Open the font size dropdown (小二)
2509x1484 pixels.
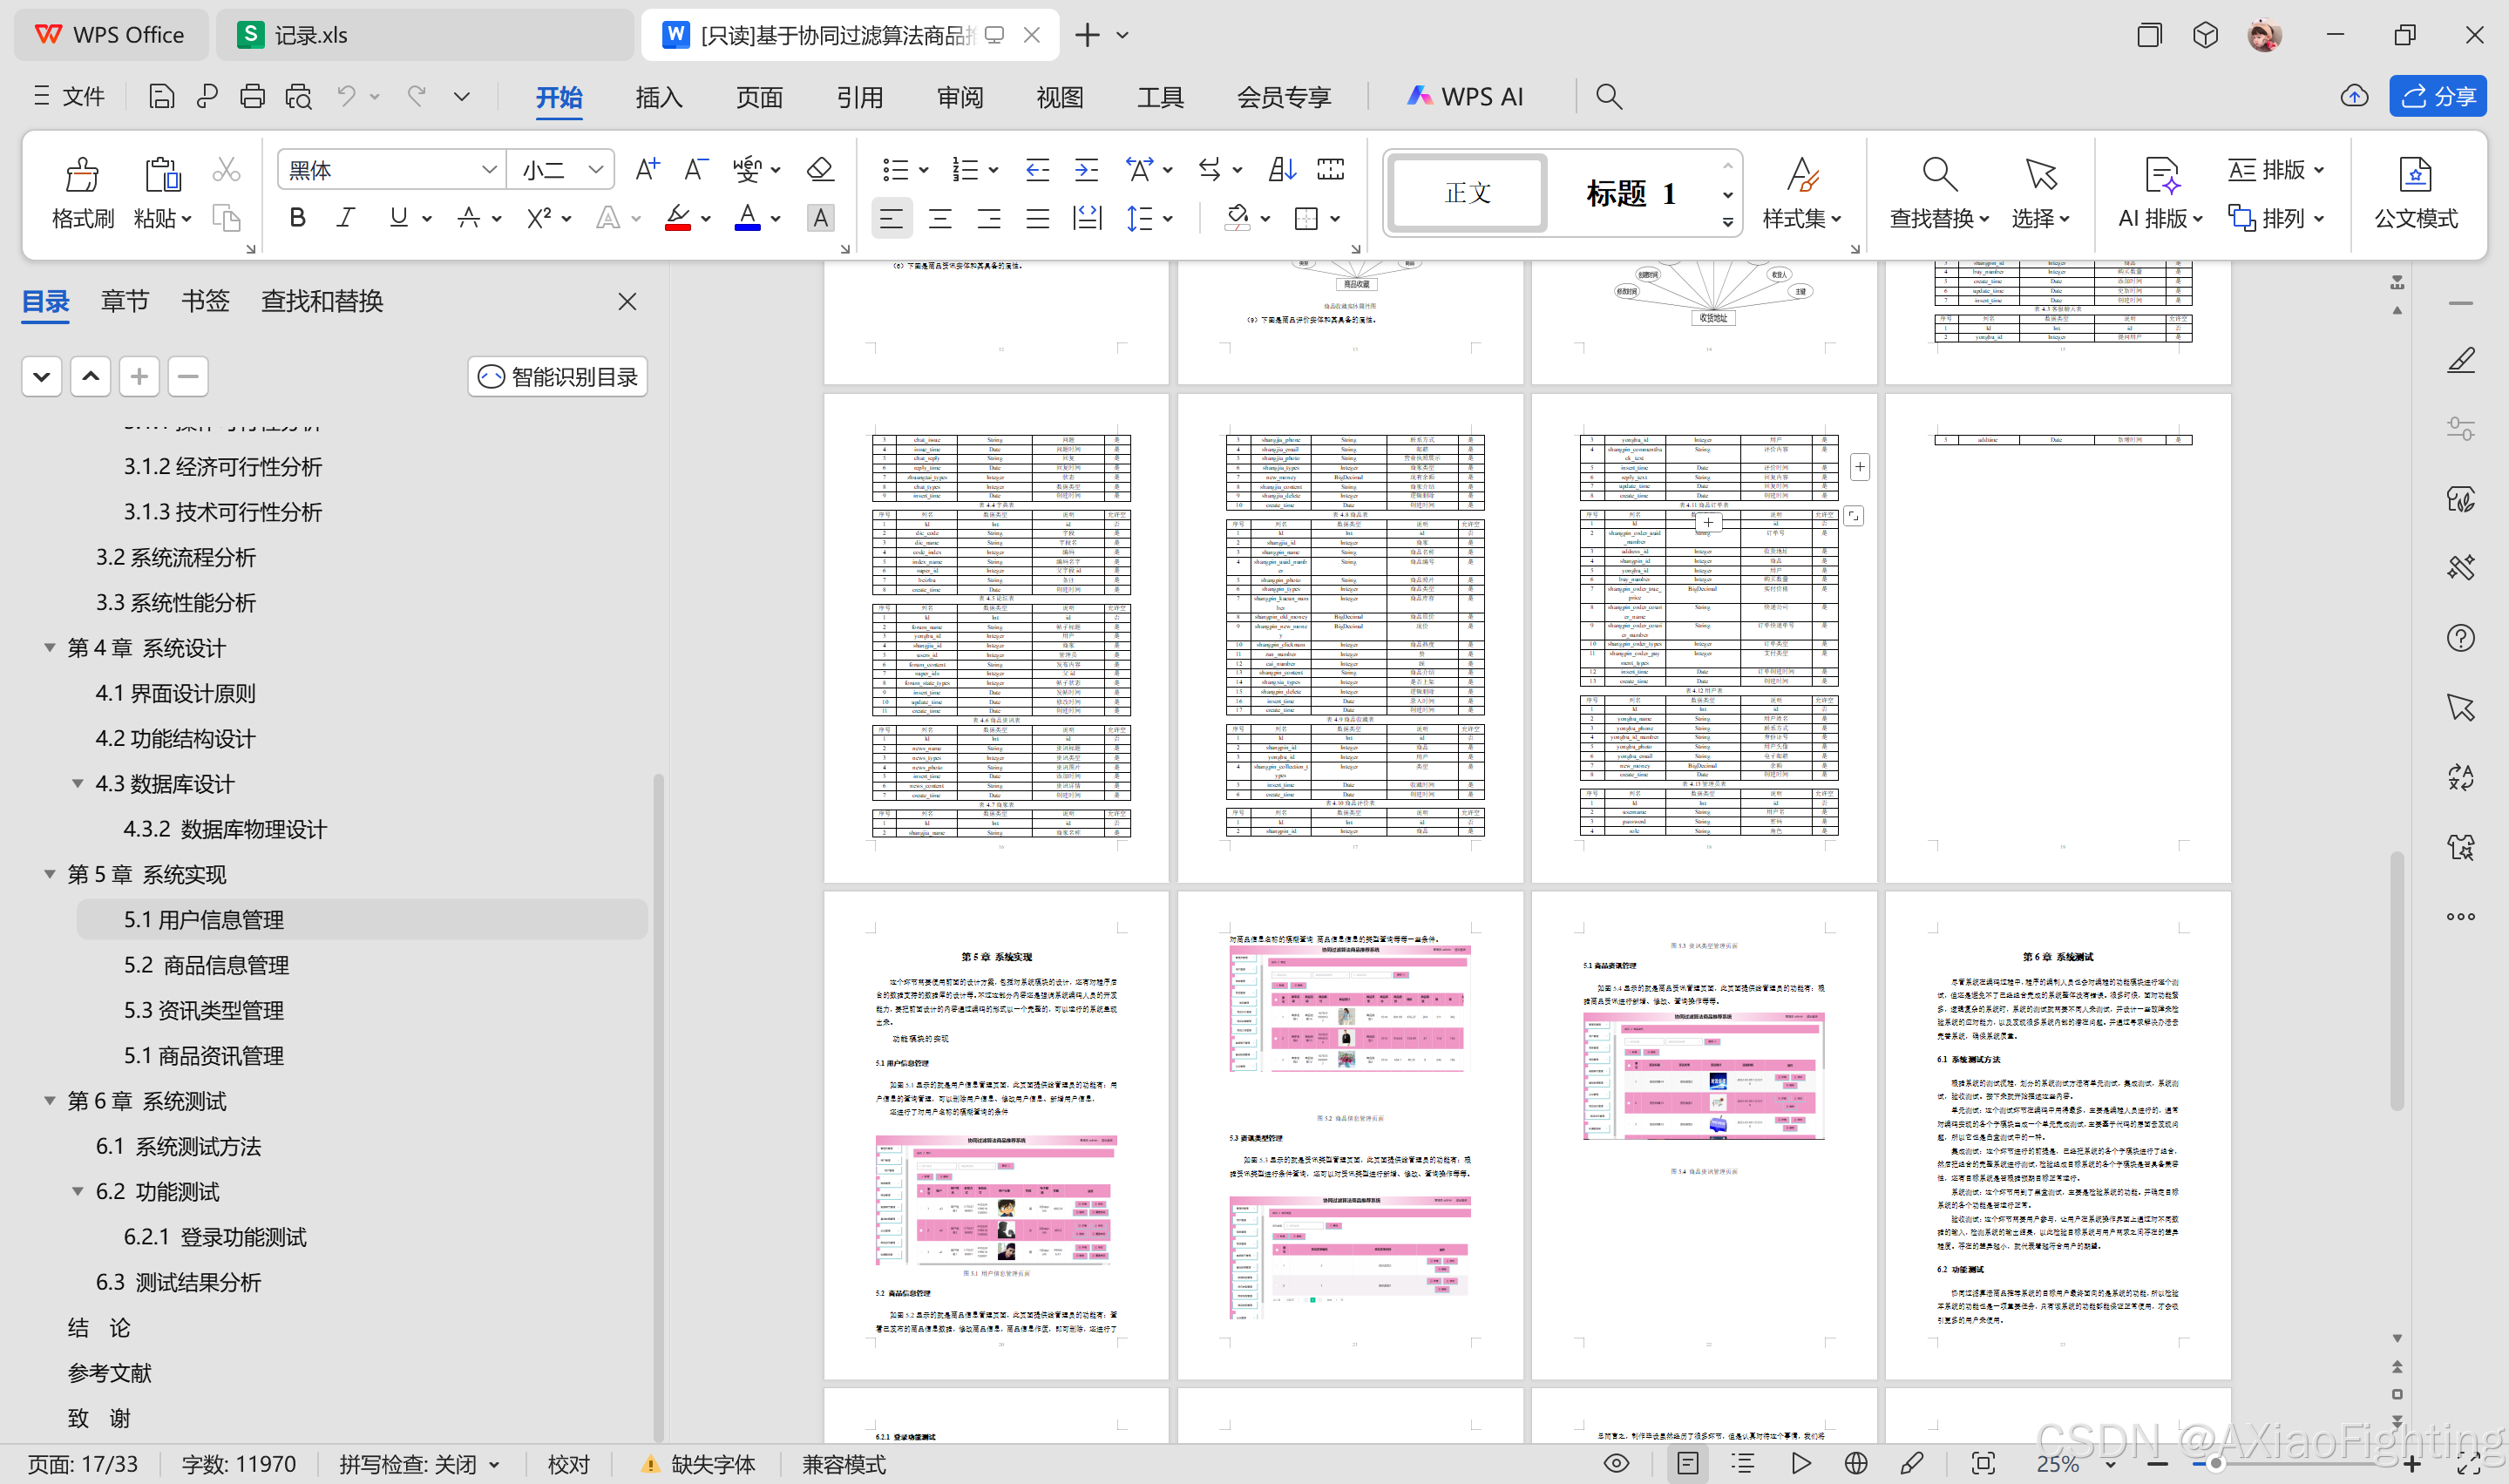pos(595,169)
